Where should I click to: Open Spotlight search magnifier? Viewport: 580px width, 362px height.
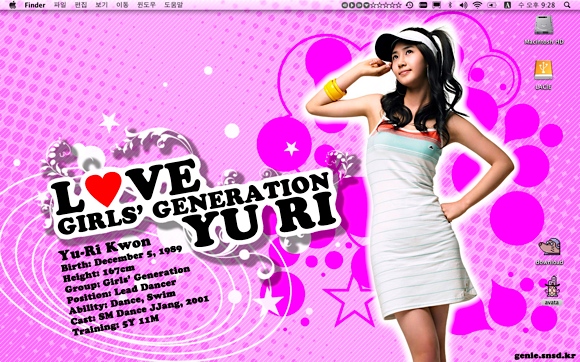point(567,5)
